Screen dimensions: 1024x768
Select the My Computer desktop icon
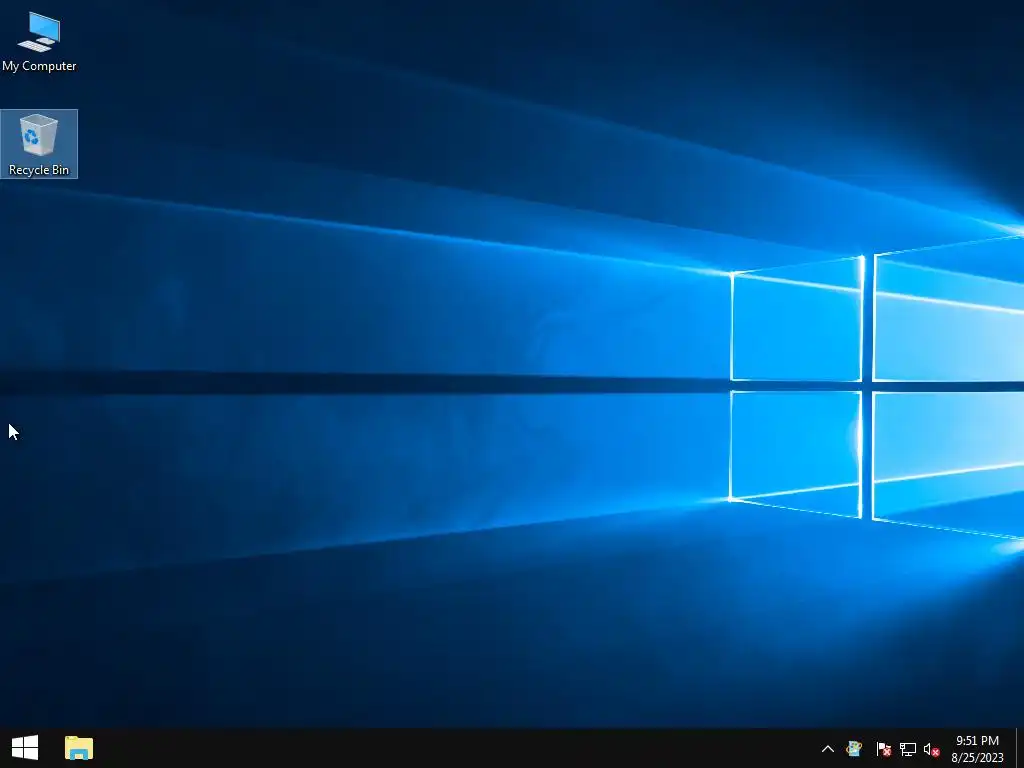[x=39, y=42]
